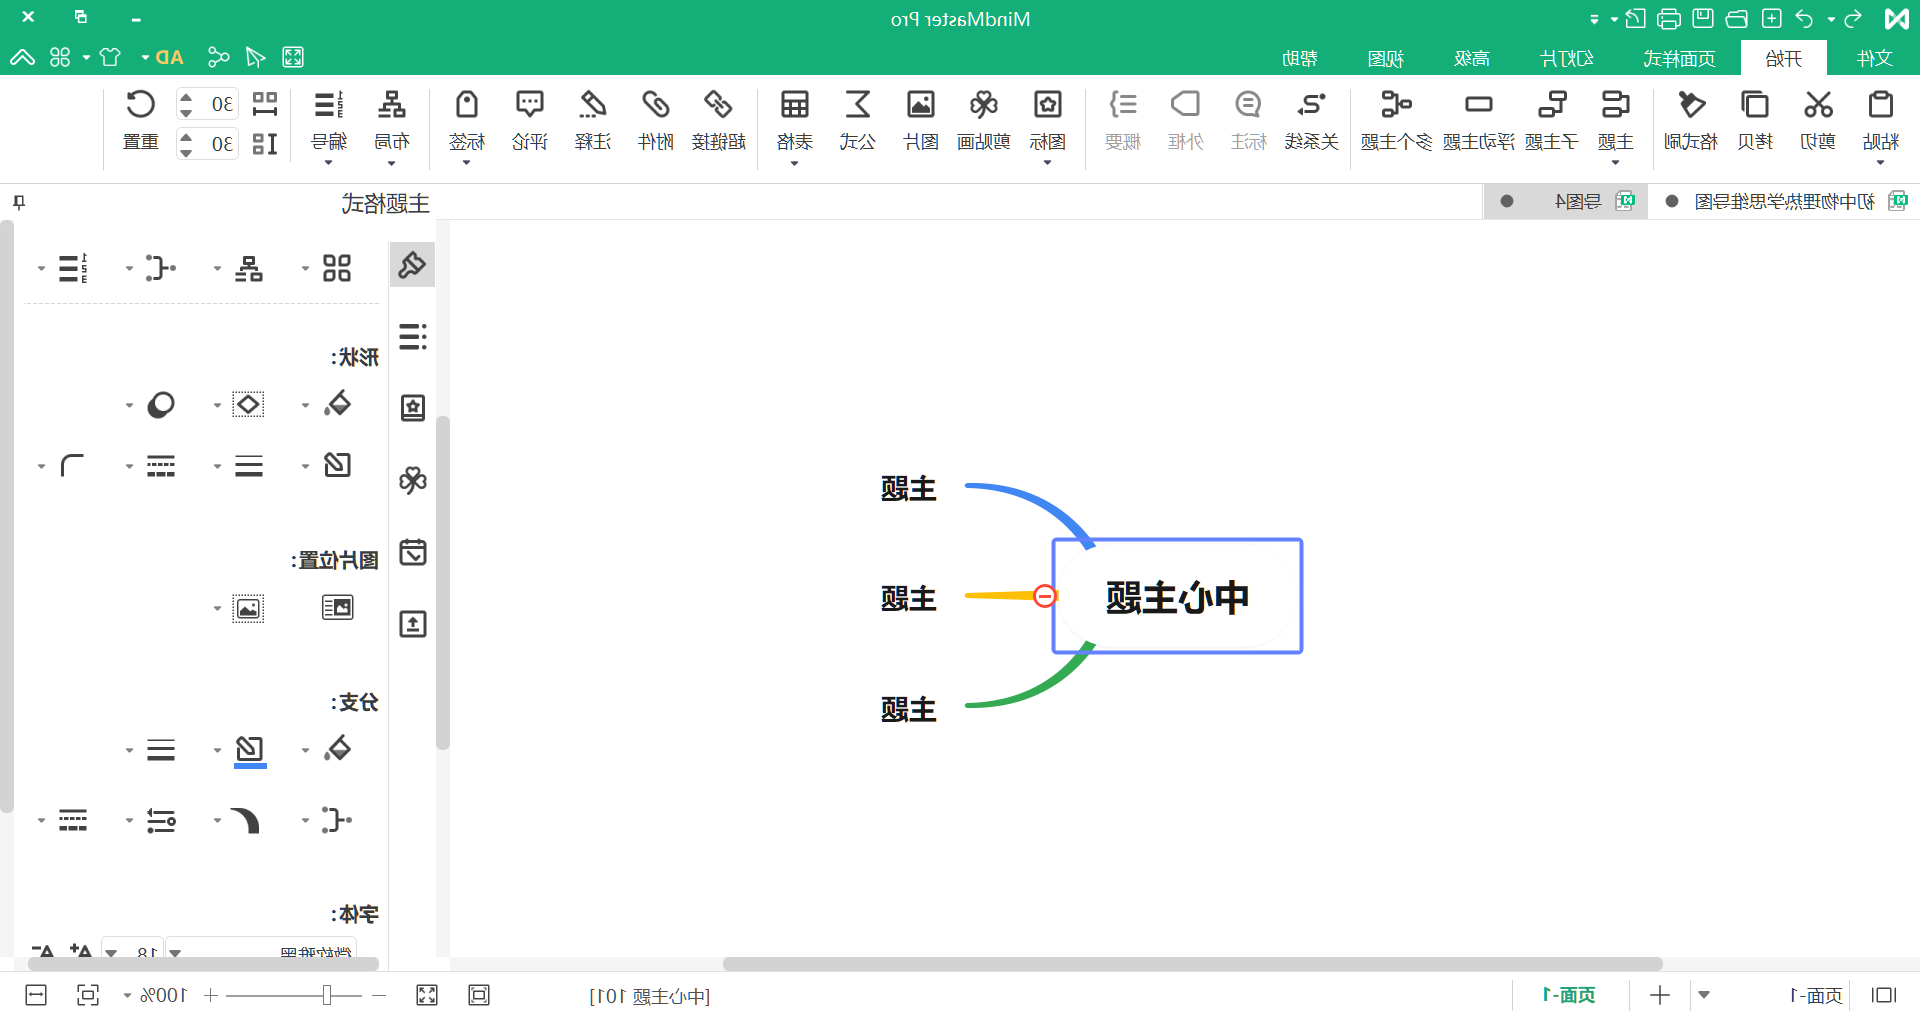Switch to the 幻灯片 slideshow tab
The width and height of the screenshot is (1920, 1014).
click(x=1567, y=58)
